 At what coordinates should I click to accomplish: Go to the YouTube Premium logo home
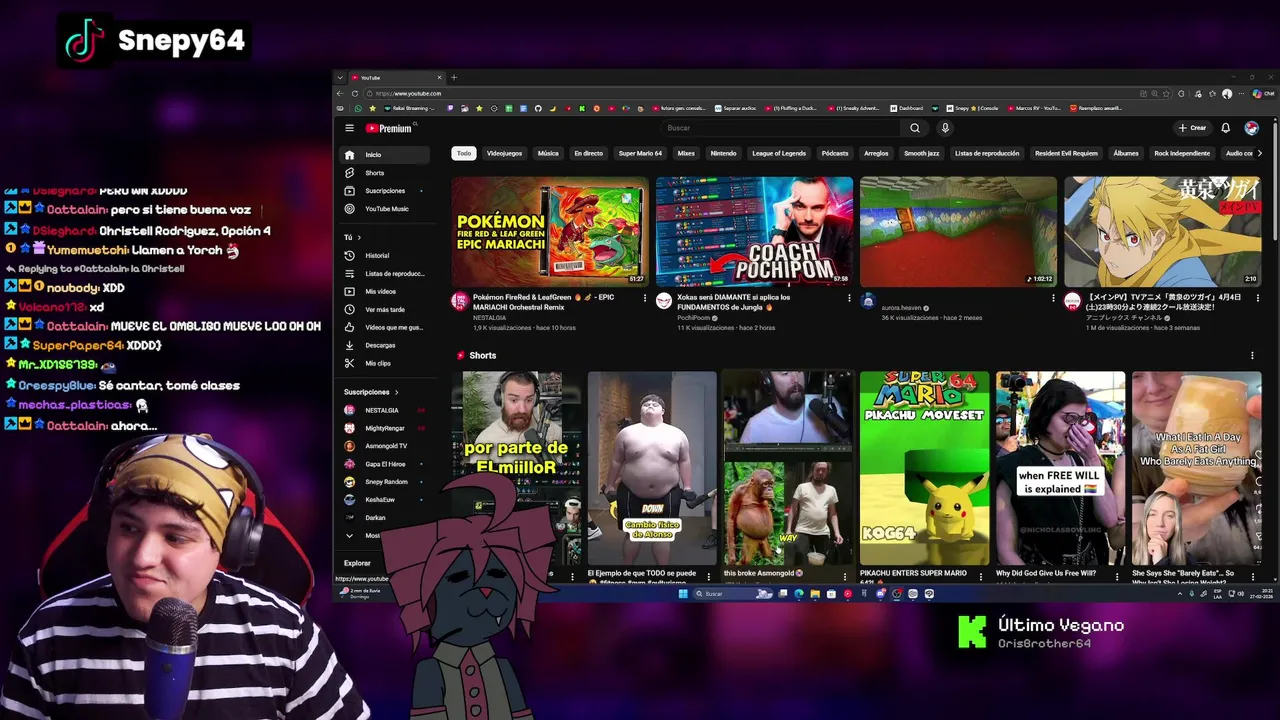(390, 128)
